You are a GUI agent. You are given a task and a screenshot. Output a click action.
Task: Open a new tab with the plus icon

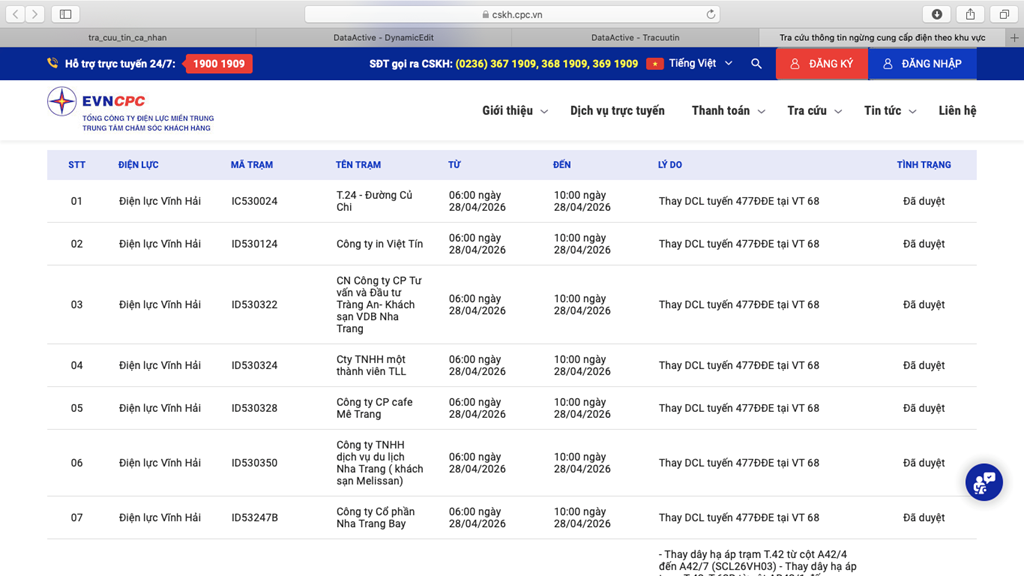(1013, 38)
